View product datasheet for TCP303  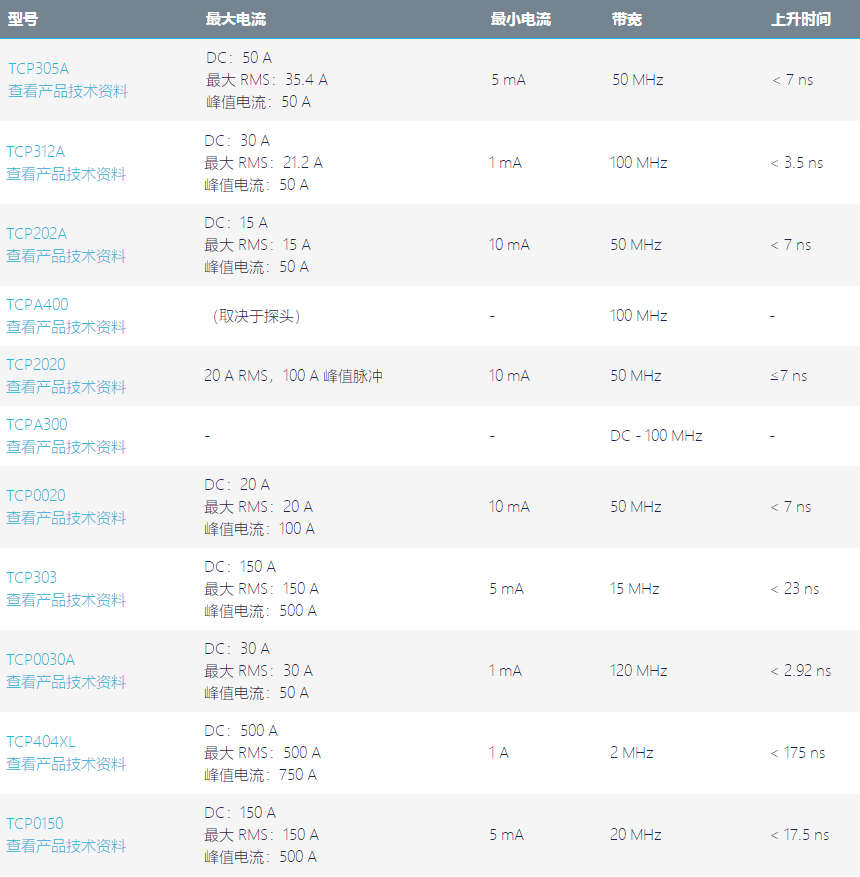pyautogui.click(x=66, y=600)
